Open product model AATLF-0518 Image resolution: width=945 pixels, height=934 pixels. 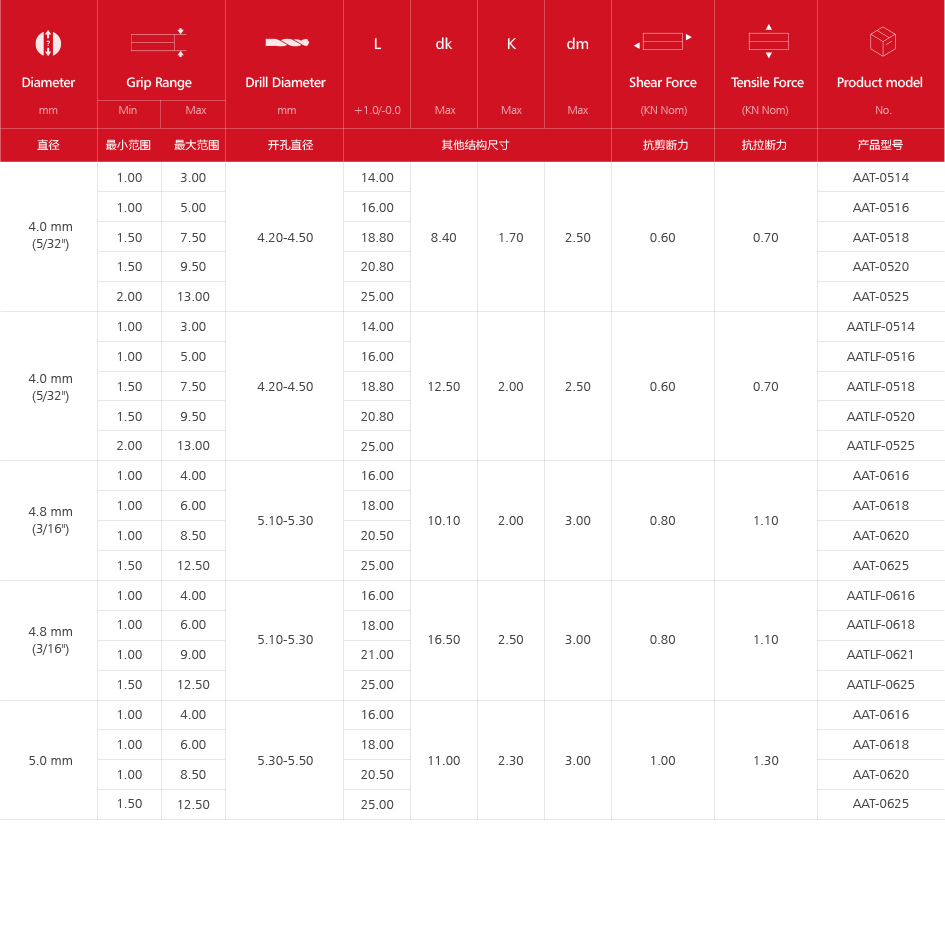click(880, 387)
